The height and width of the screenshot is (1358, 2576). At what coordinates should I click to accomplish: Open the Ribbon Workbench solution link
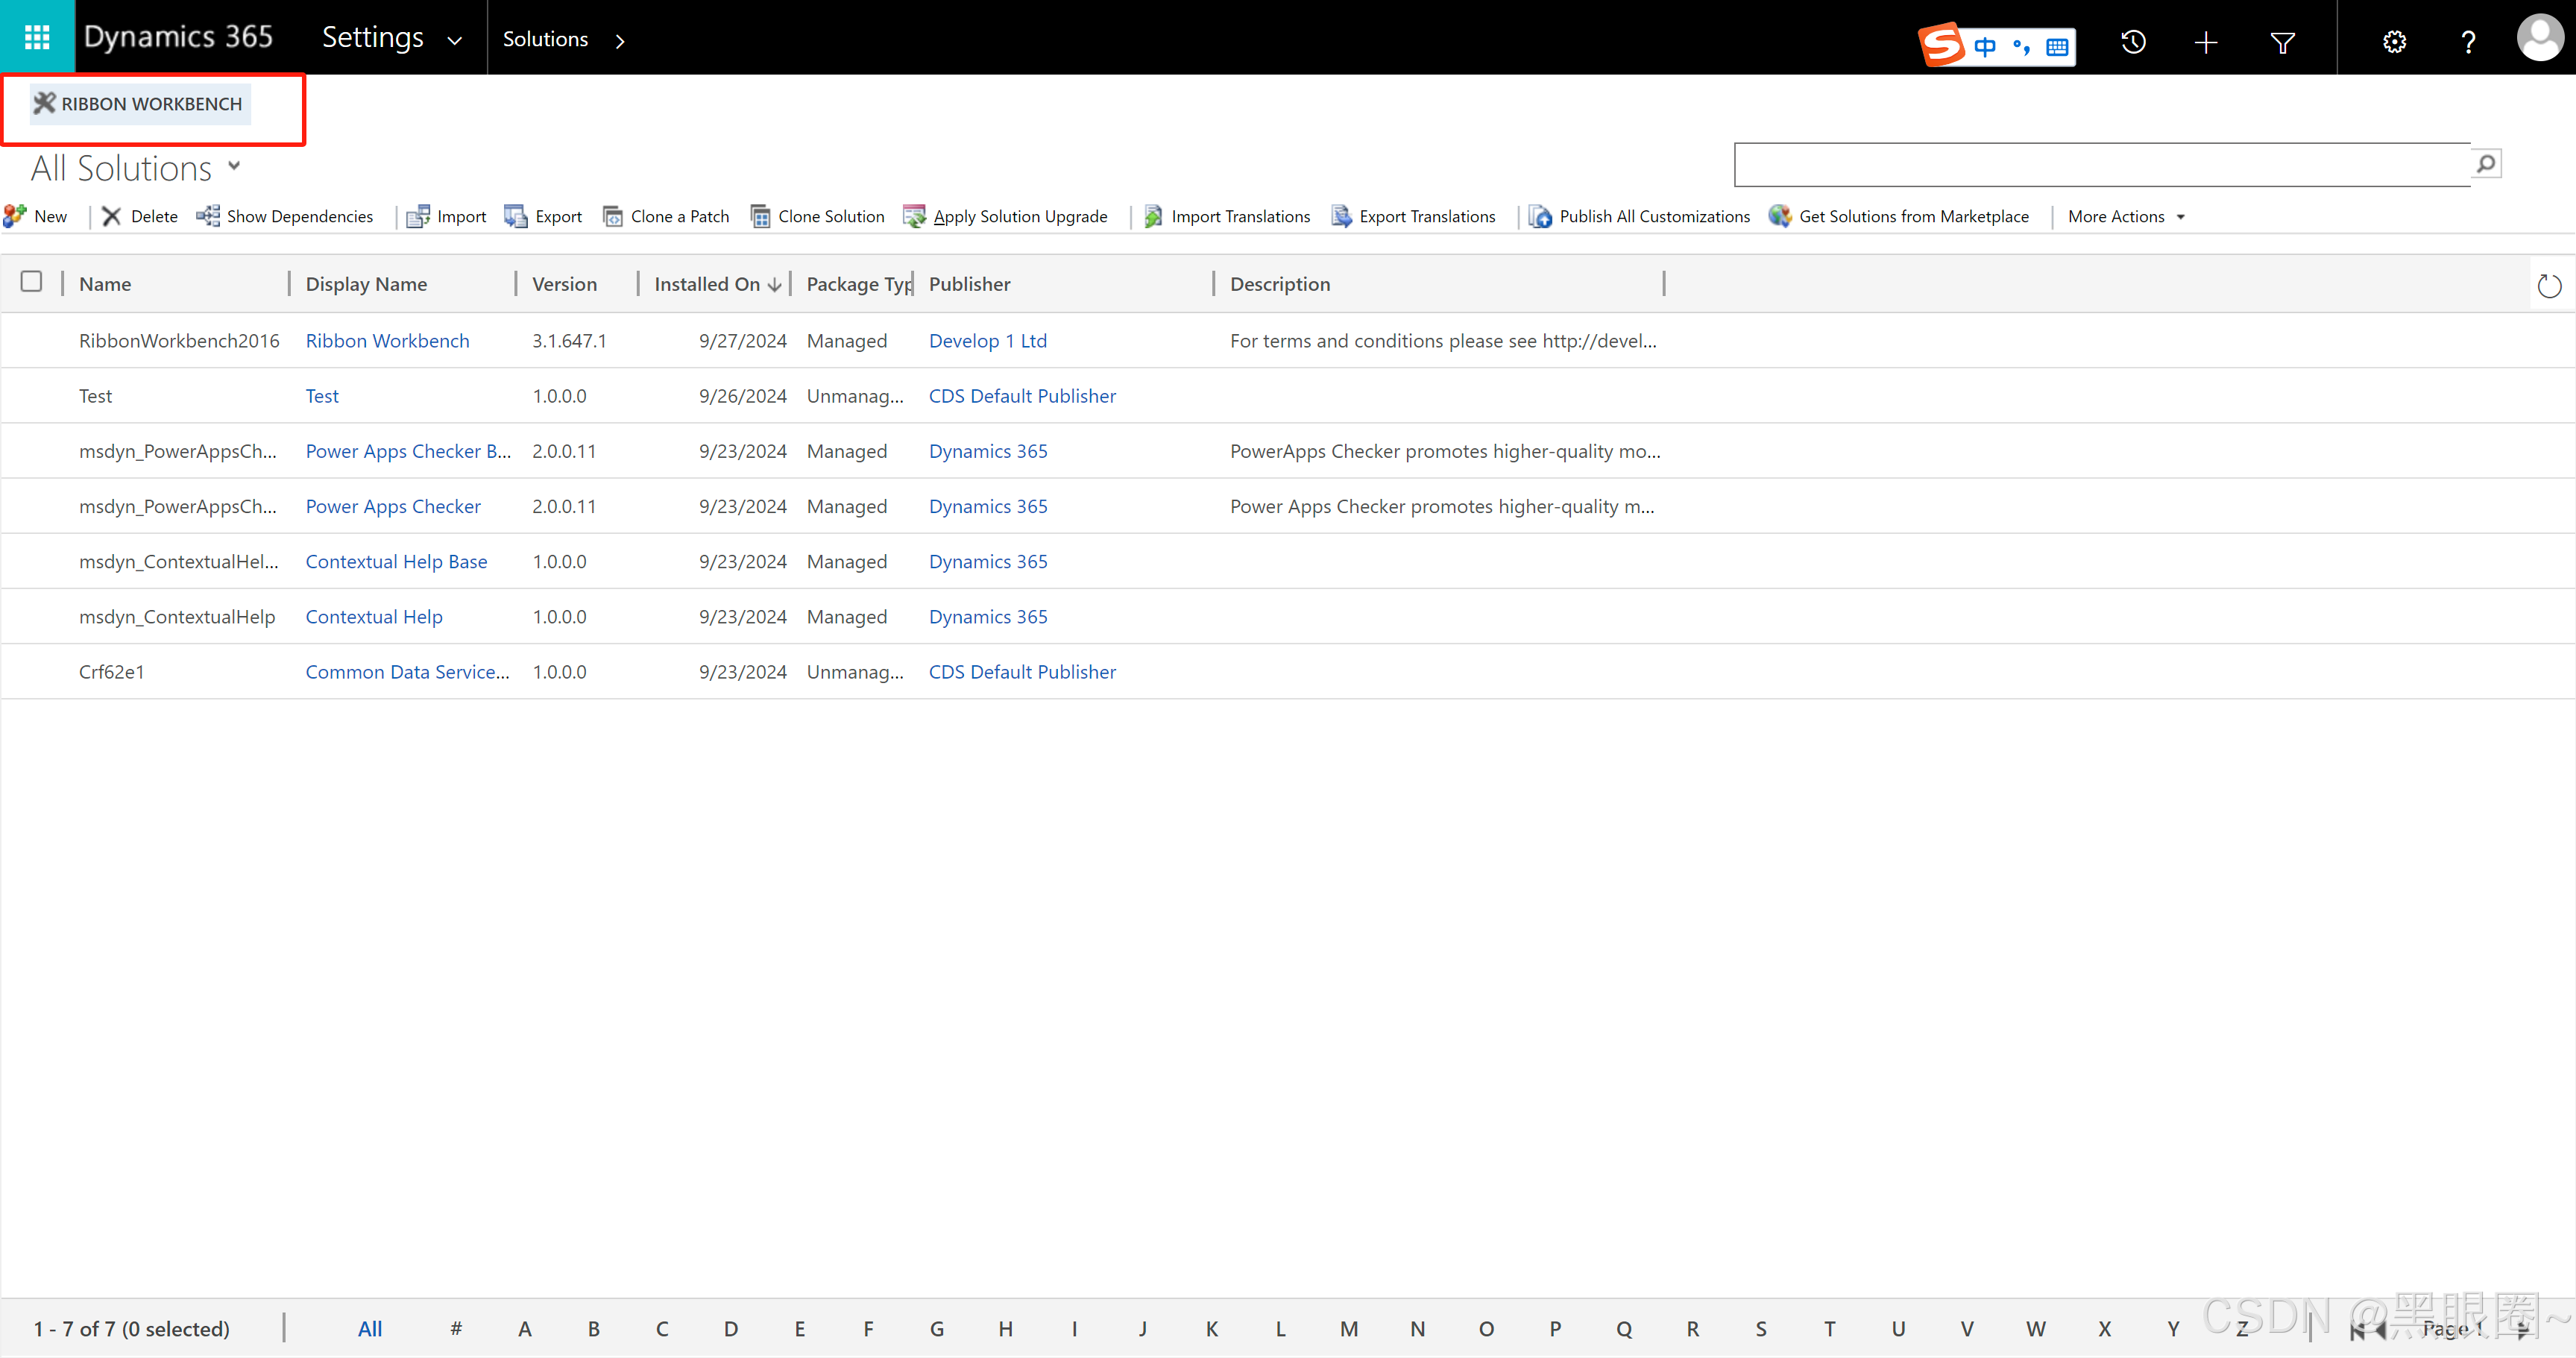coord(387,341)
